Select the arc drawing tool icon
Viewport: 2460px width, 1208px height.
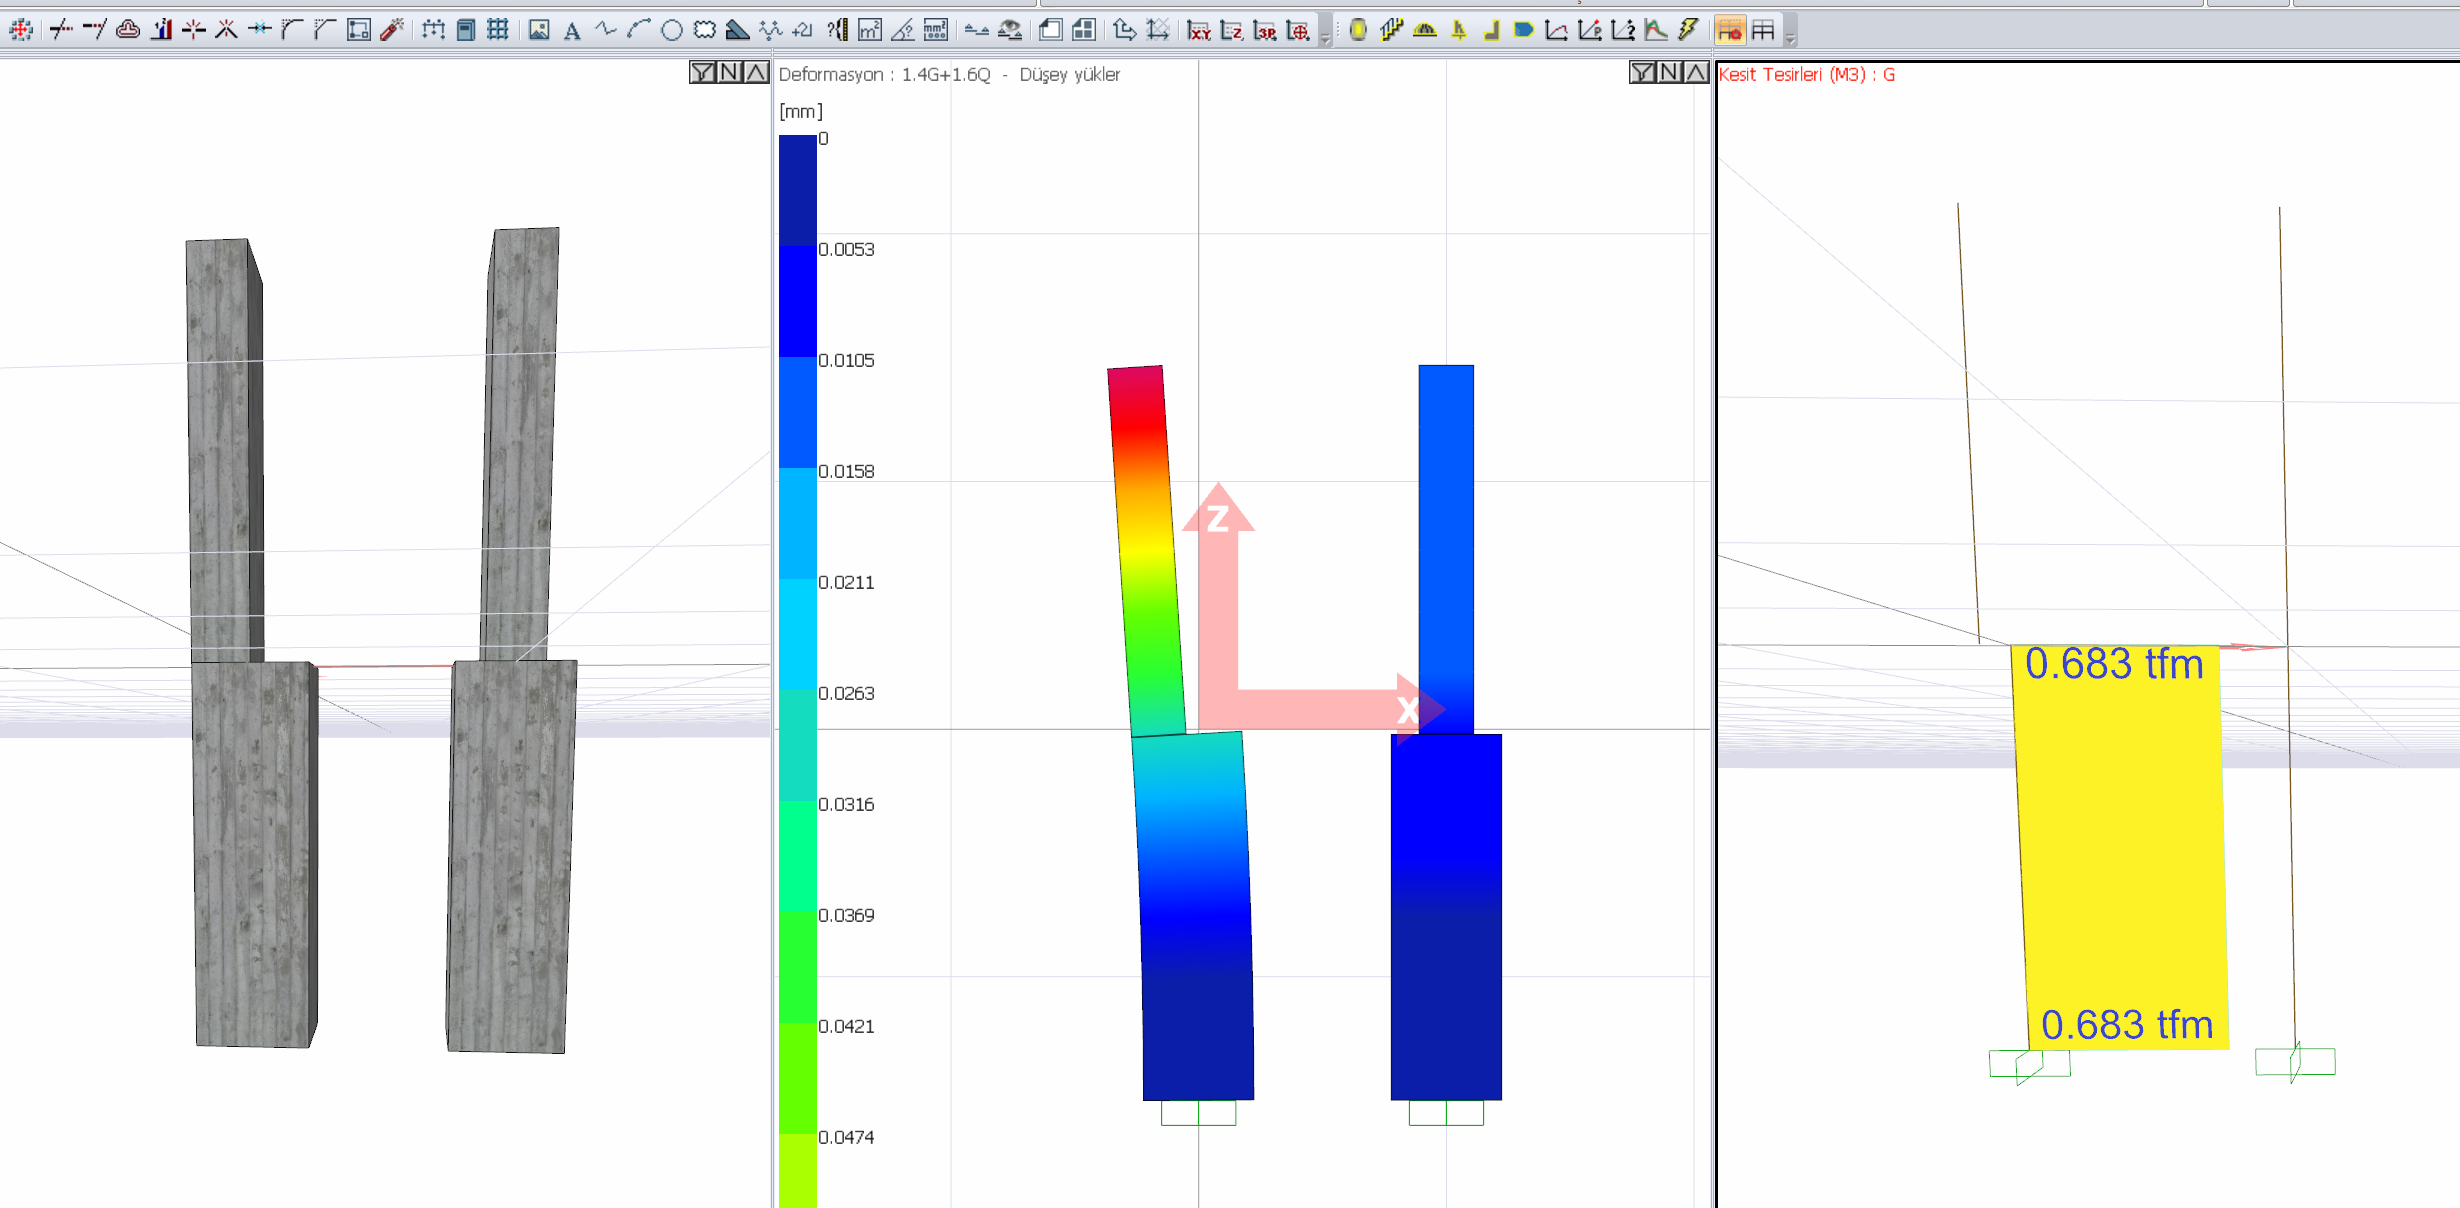[638, 30]
